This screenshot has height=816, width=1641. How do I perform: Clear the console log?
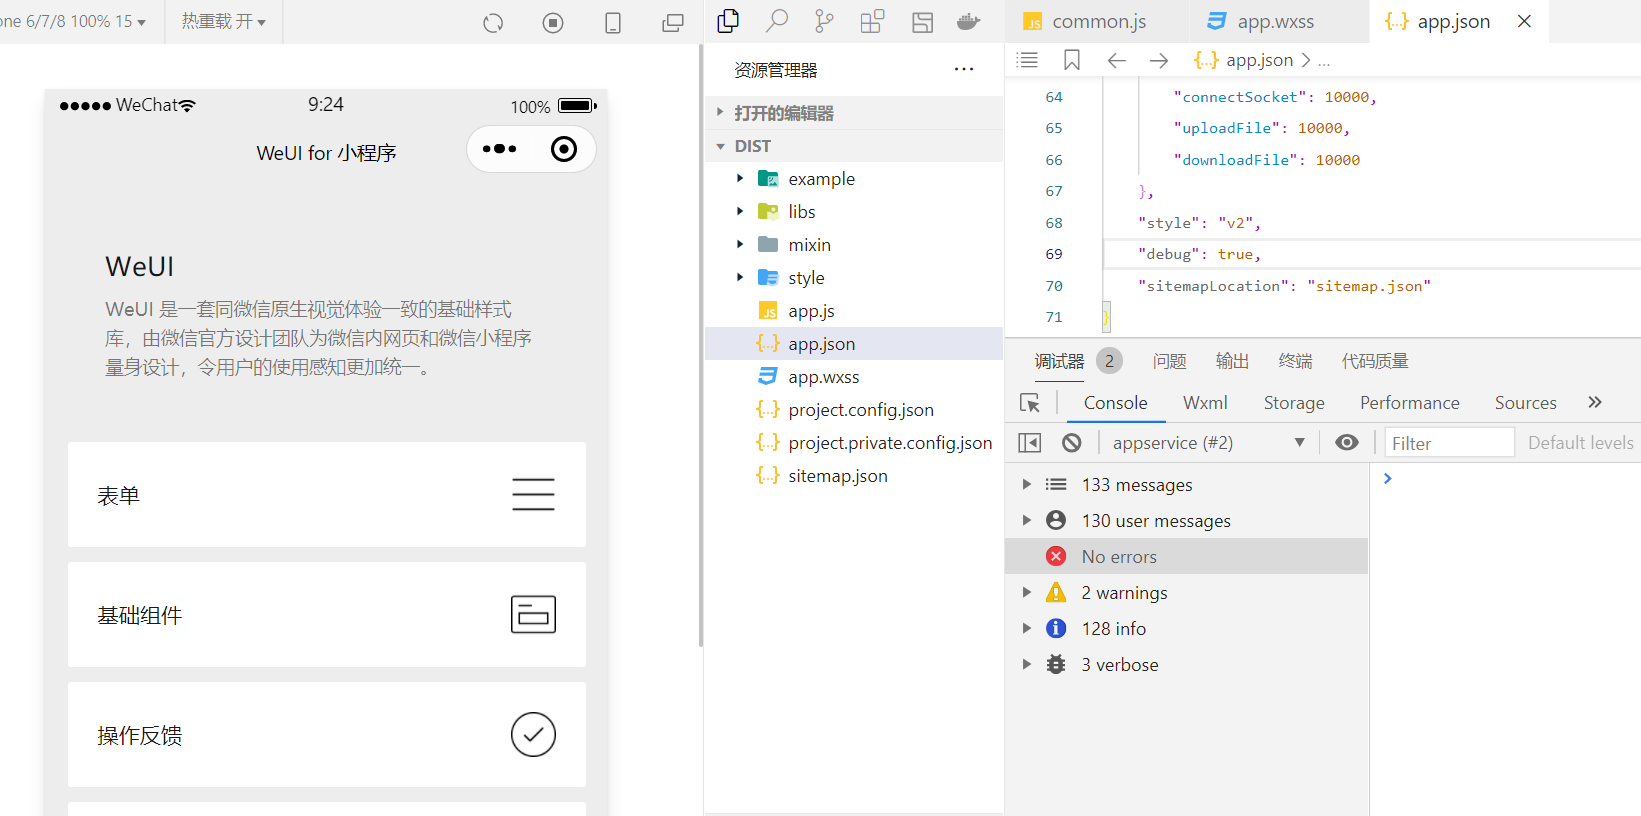click(1072, 443)
